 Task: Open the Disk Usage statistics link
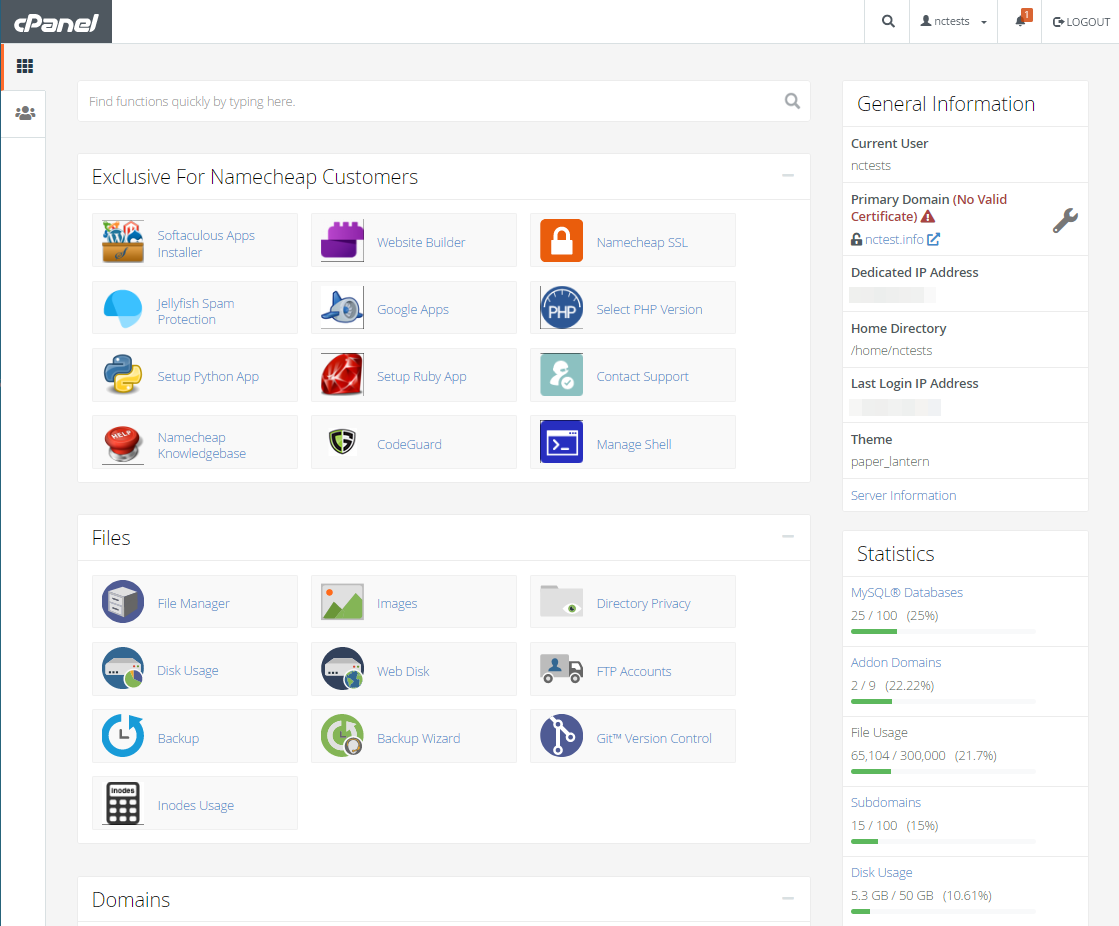(881, 872)
